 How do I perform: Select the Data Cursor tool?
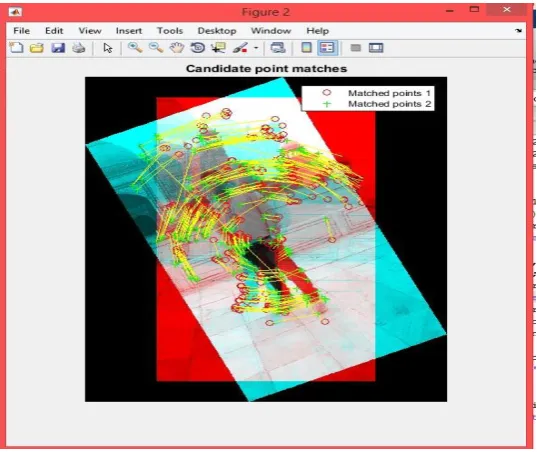point(218,48)
